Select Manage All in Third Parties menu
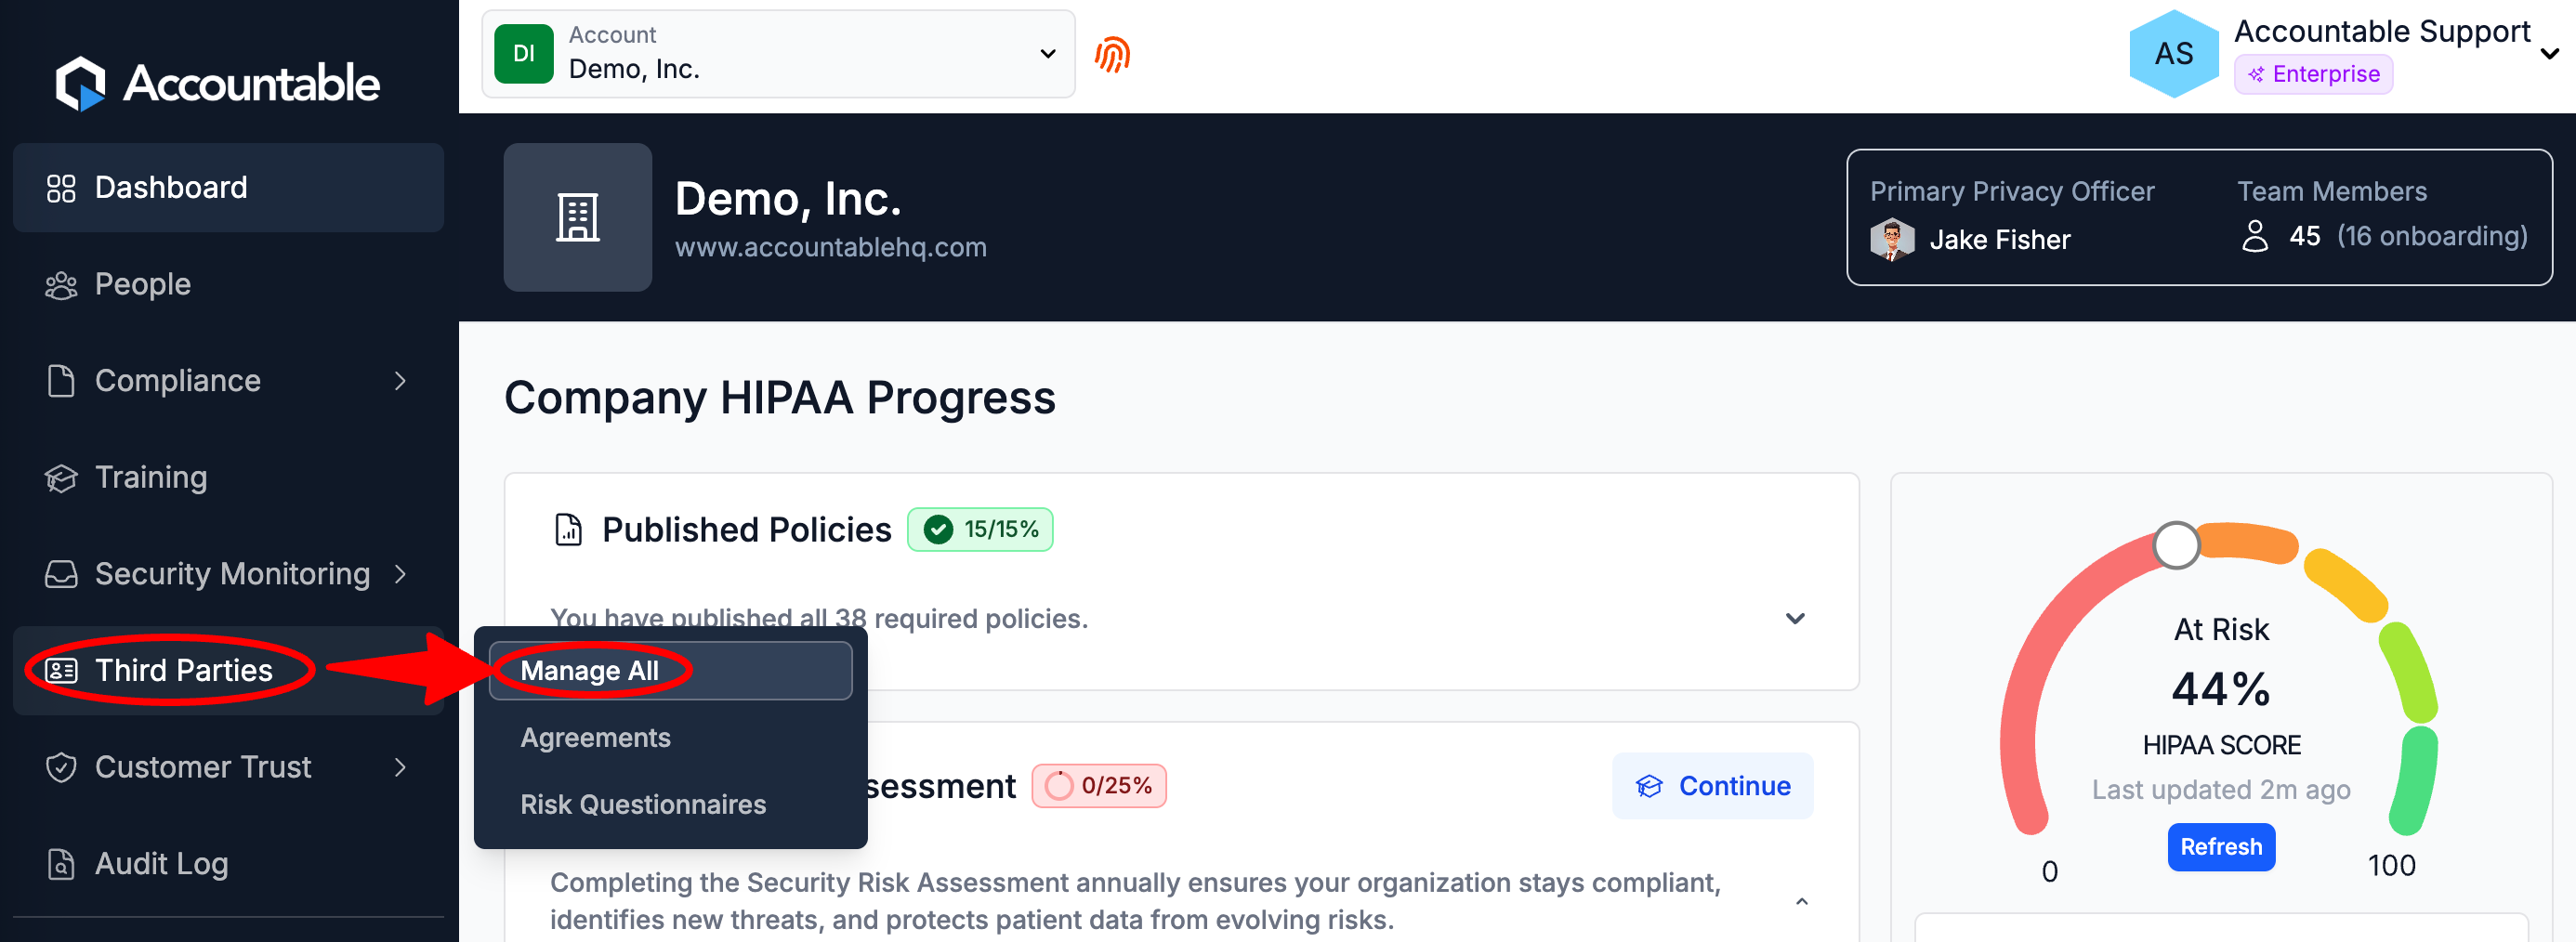The width and height of the screenshot is (2576, 942). 670,671
